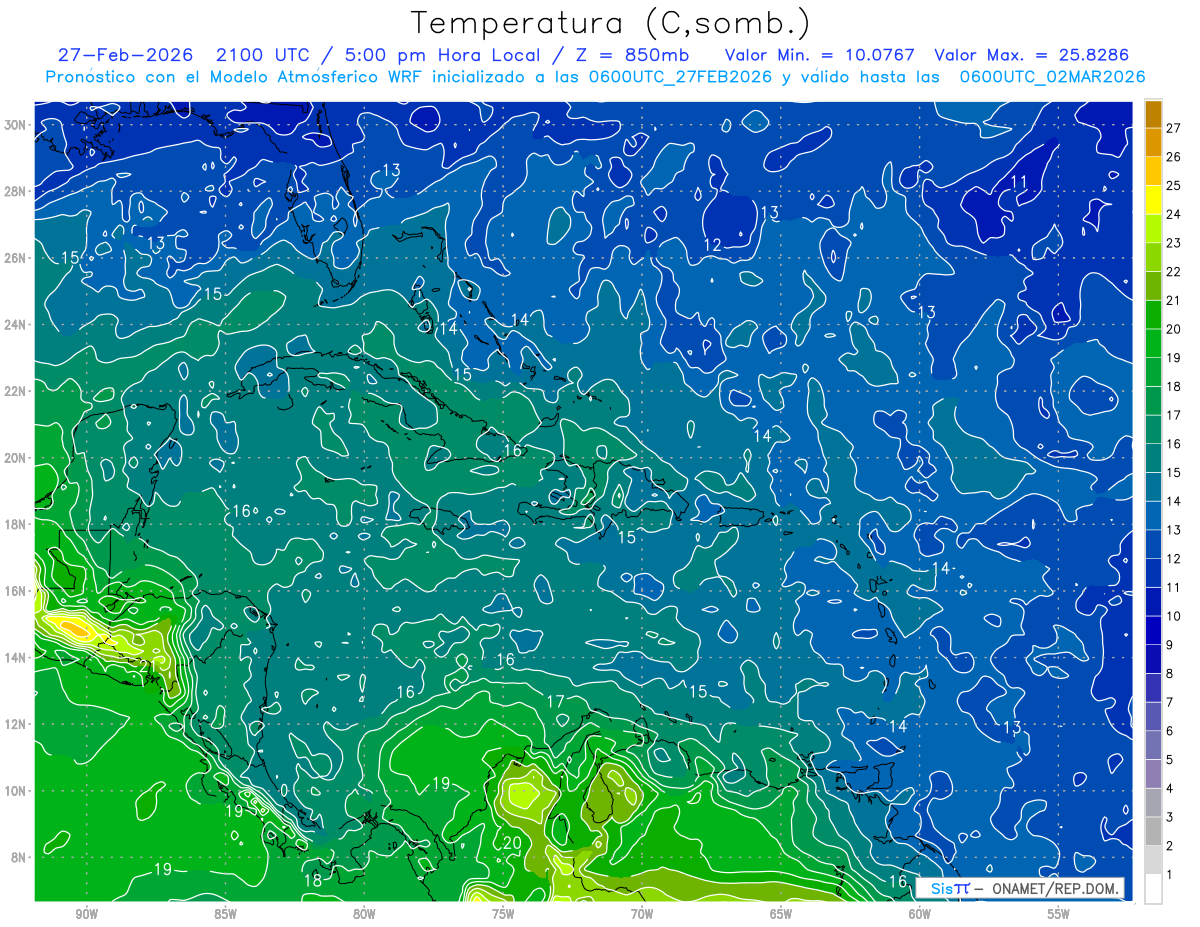Click the white bottom swatch of the color legend
The width and height of the screenshot is (1200, 927).
coord(1153,889)
